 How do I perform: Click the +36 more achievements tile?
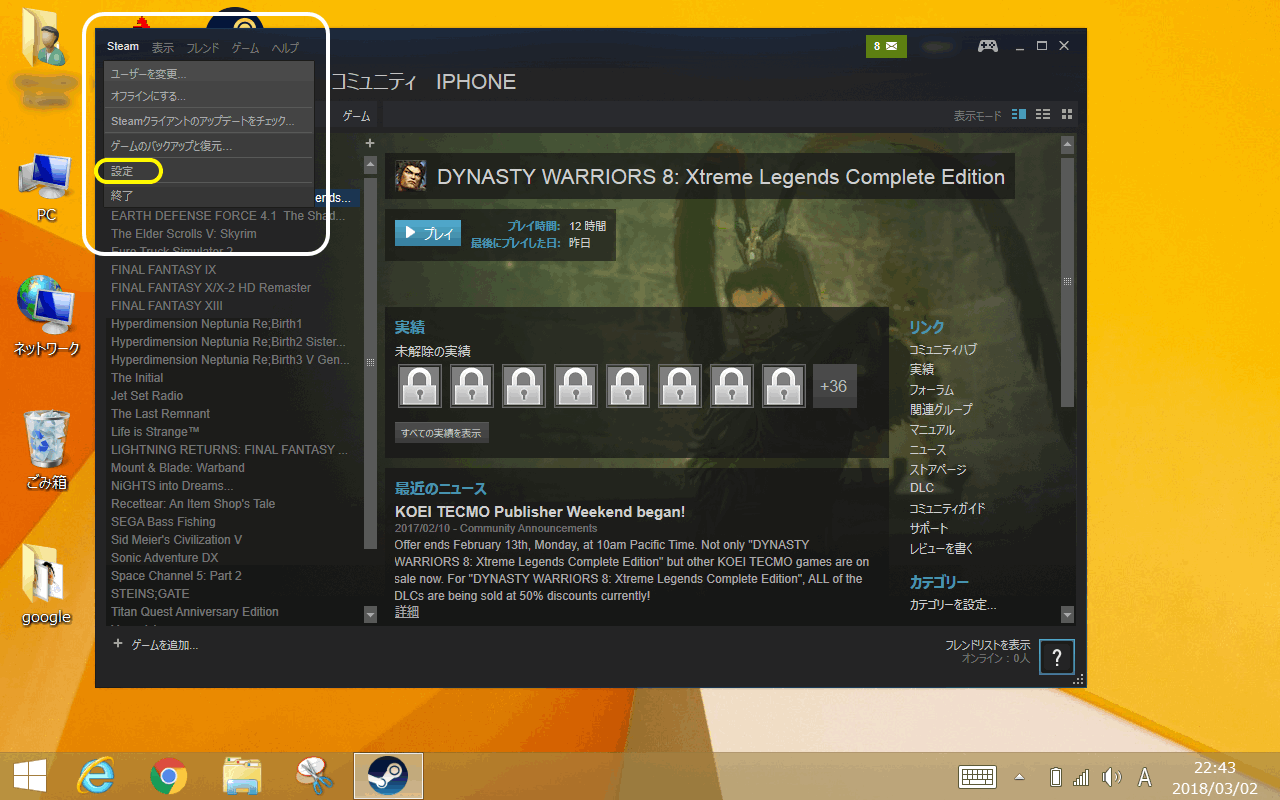(x=833, y=386)
